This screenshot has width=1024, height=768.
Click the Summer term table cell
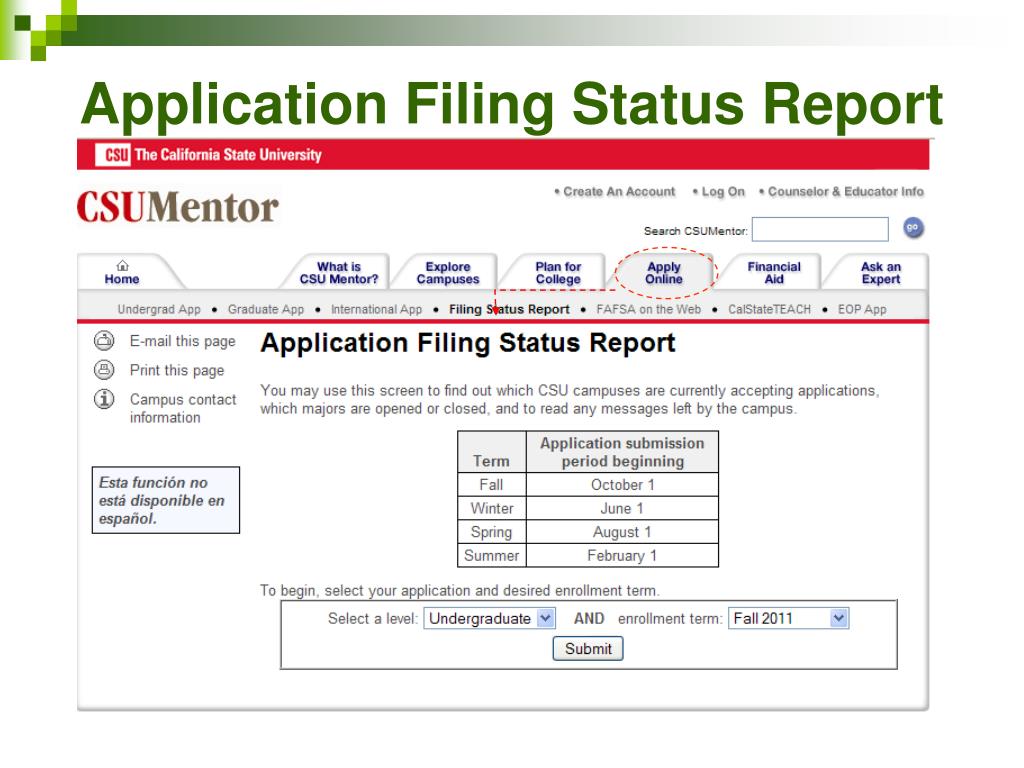[x=491, y=555]
